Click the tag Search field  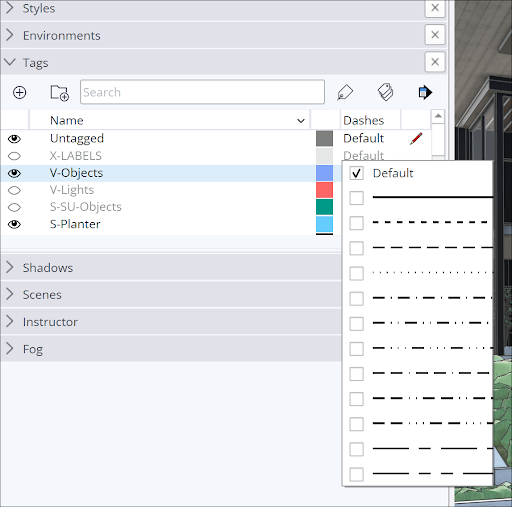point(202,92)
